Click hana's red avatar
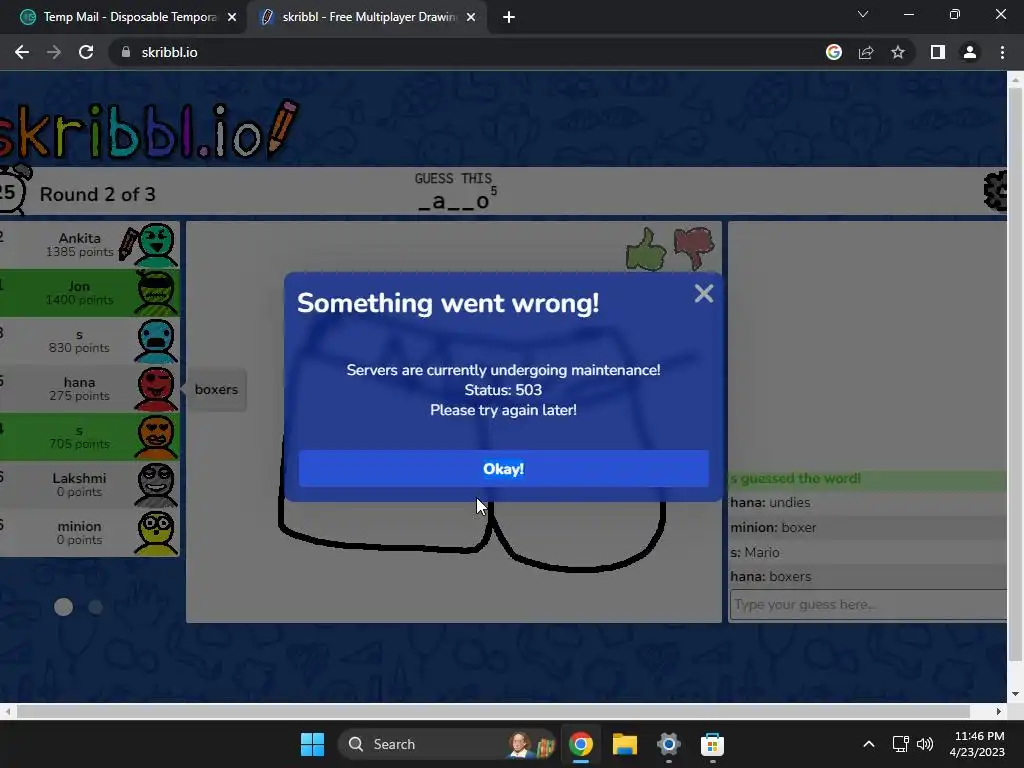The height and width of the screenshot is (768, 1024). coord(156,389)
